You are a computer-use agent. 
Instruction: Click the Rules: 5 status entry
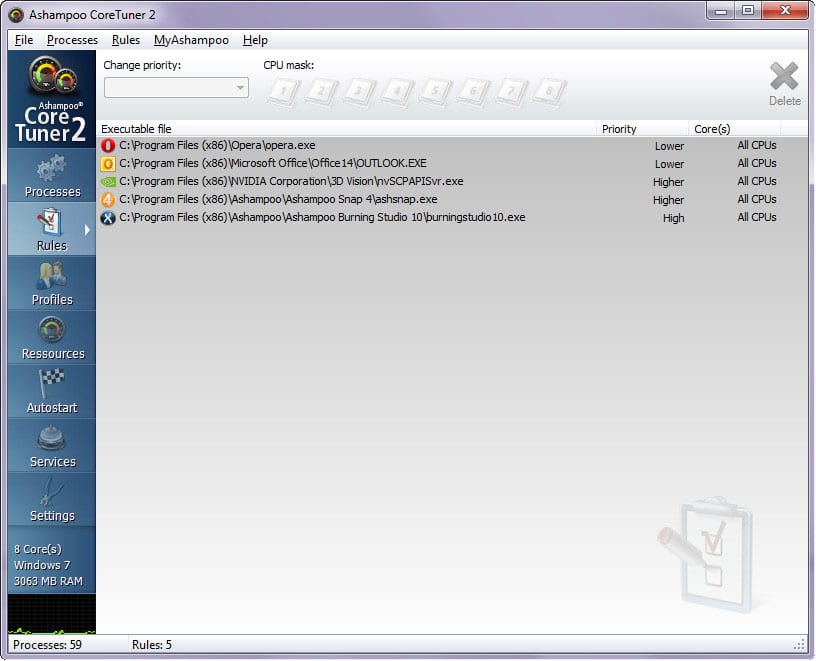pos(151,645)
